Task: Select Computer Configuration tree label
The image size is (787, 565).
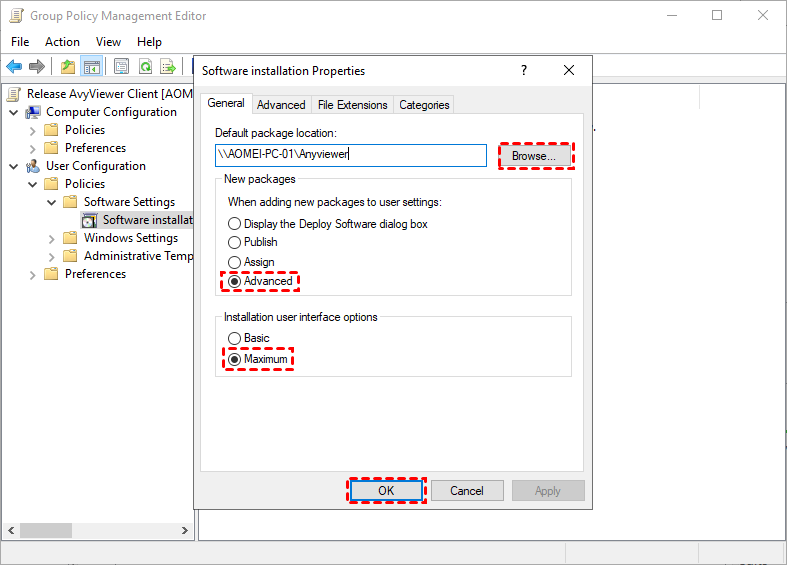Action: [x=111, y=112]
